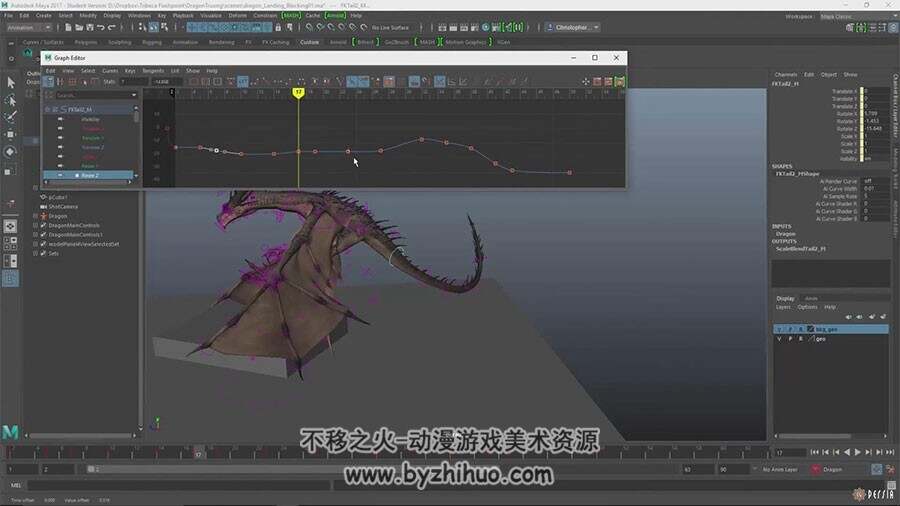Click the home icon on shelf
Viewport: 900px width, 506px height.
click(28, 53)
